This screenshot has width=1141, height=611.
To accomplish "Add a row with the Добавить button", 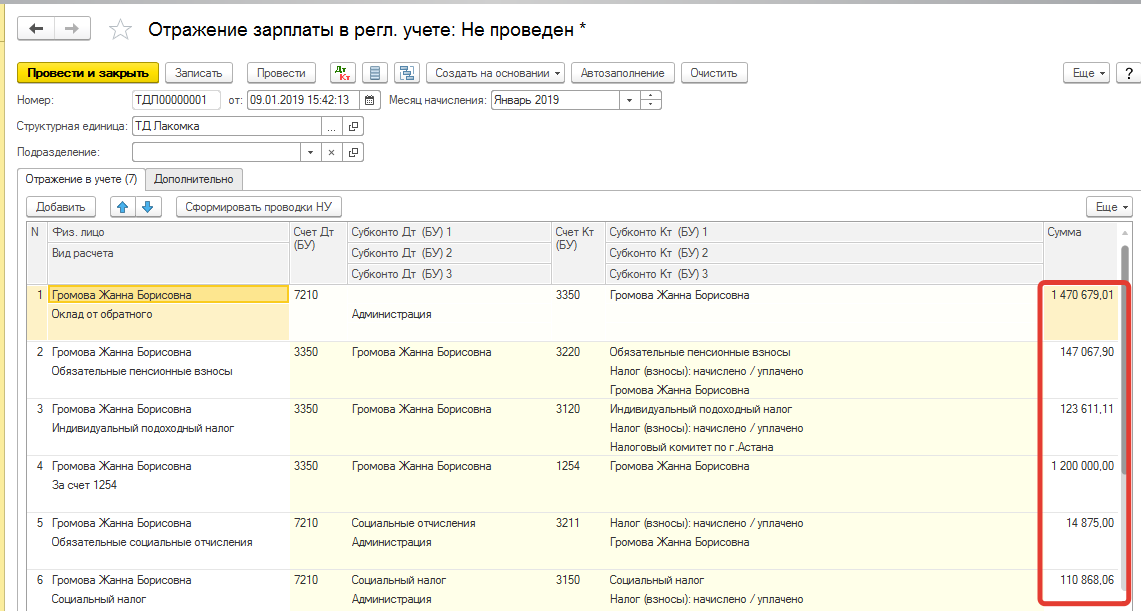I will click(x=60, y=207).
